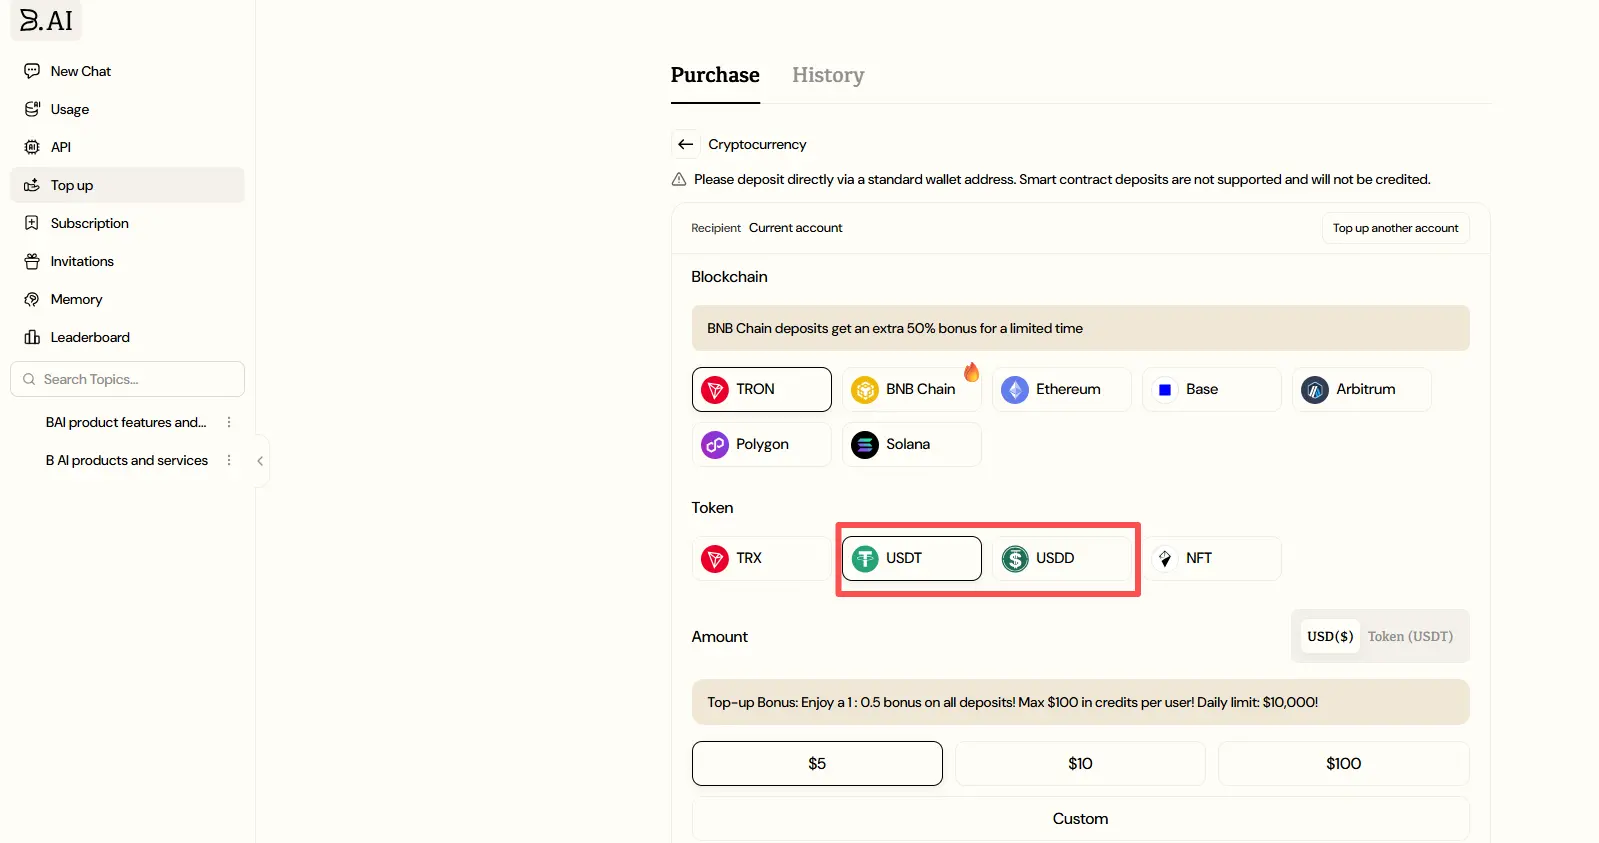Switch to the History tab
The width and height of the screenshot is (1599, 843).
[x=828, y=75]
